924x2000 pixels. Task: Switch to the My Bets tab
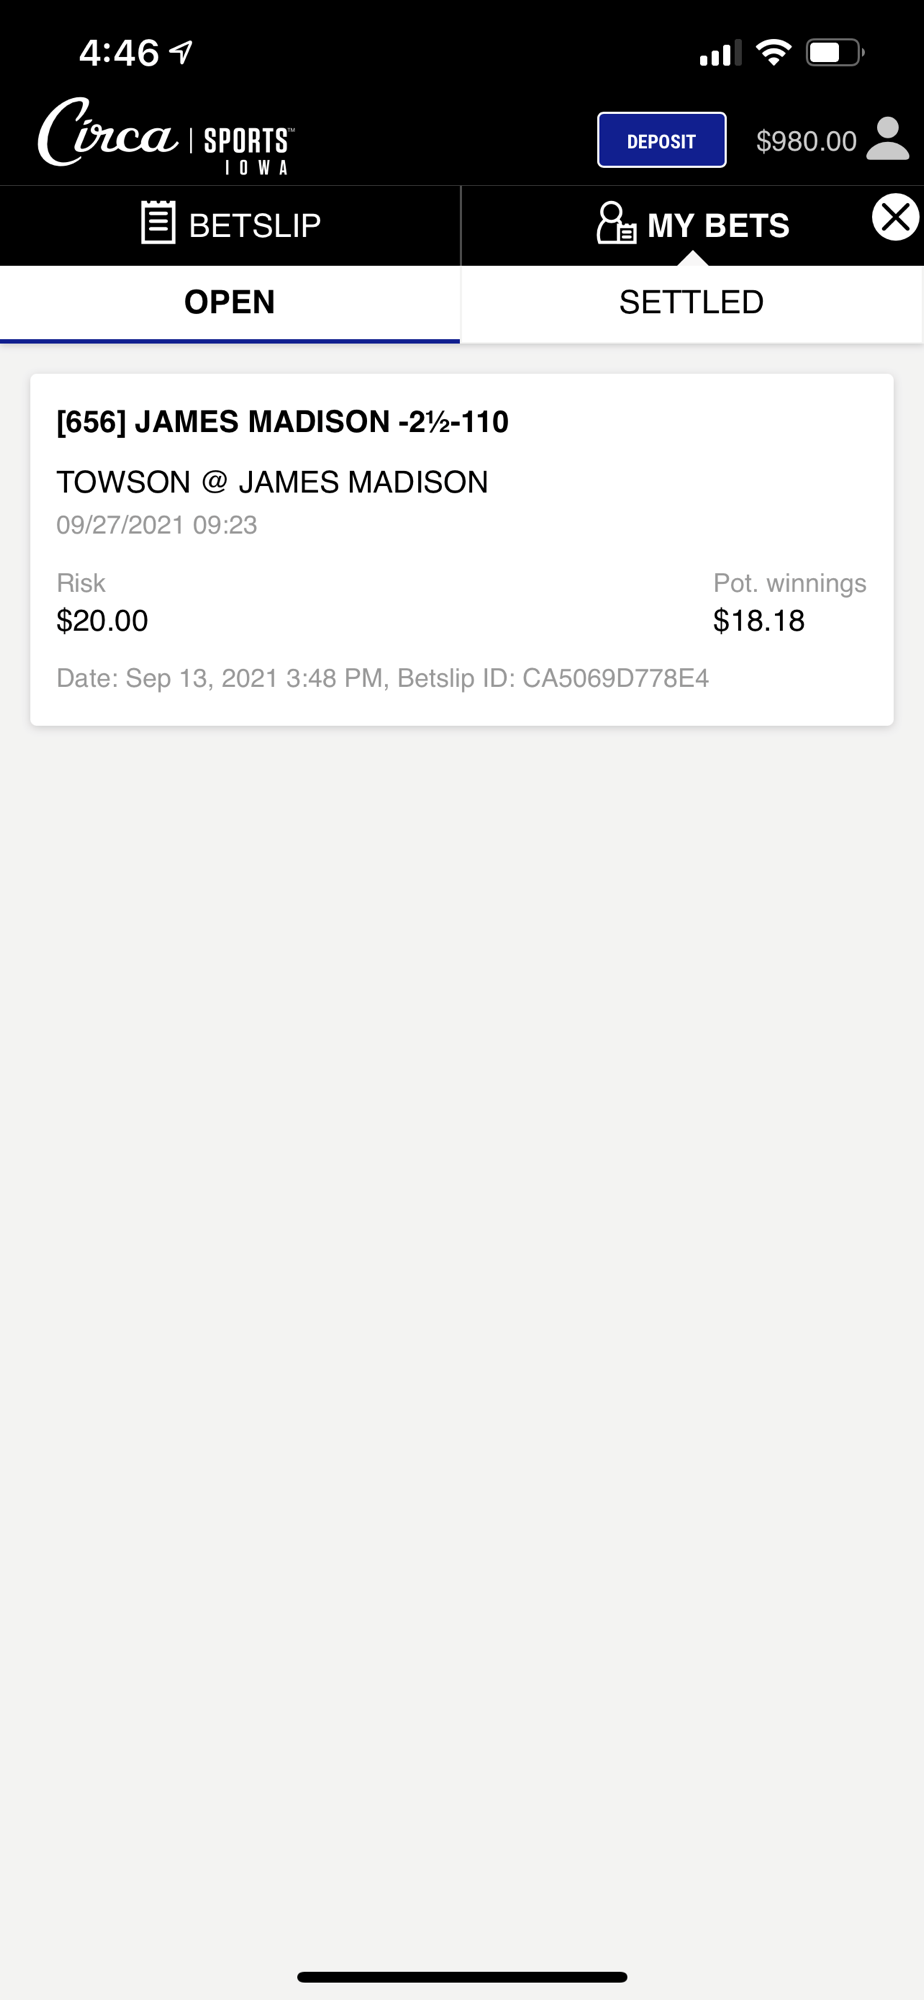coord(692,225)
